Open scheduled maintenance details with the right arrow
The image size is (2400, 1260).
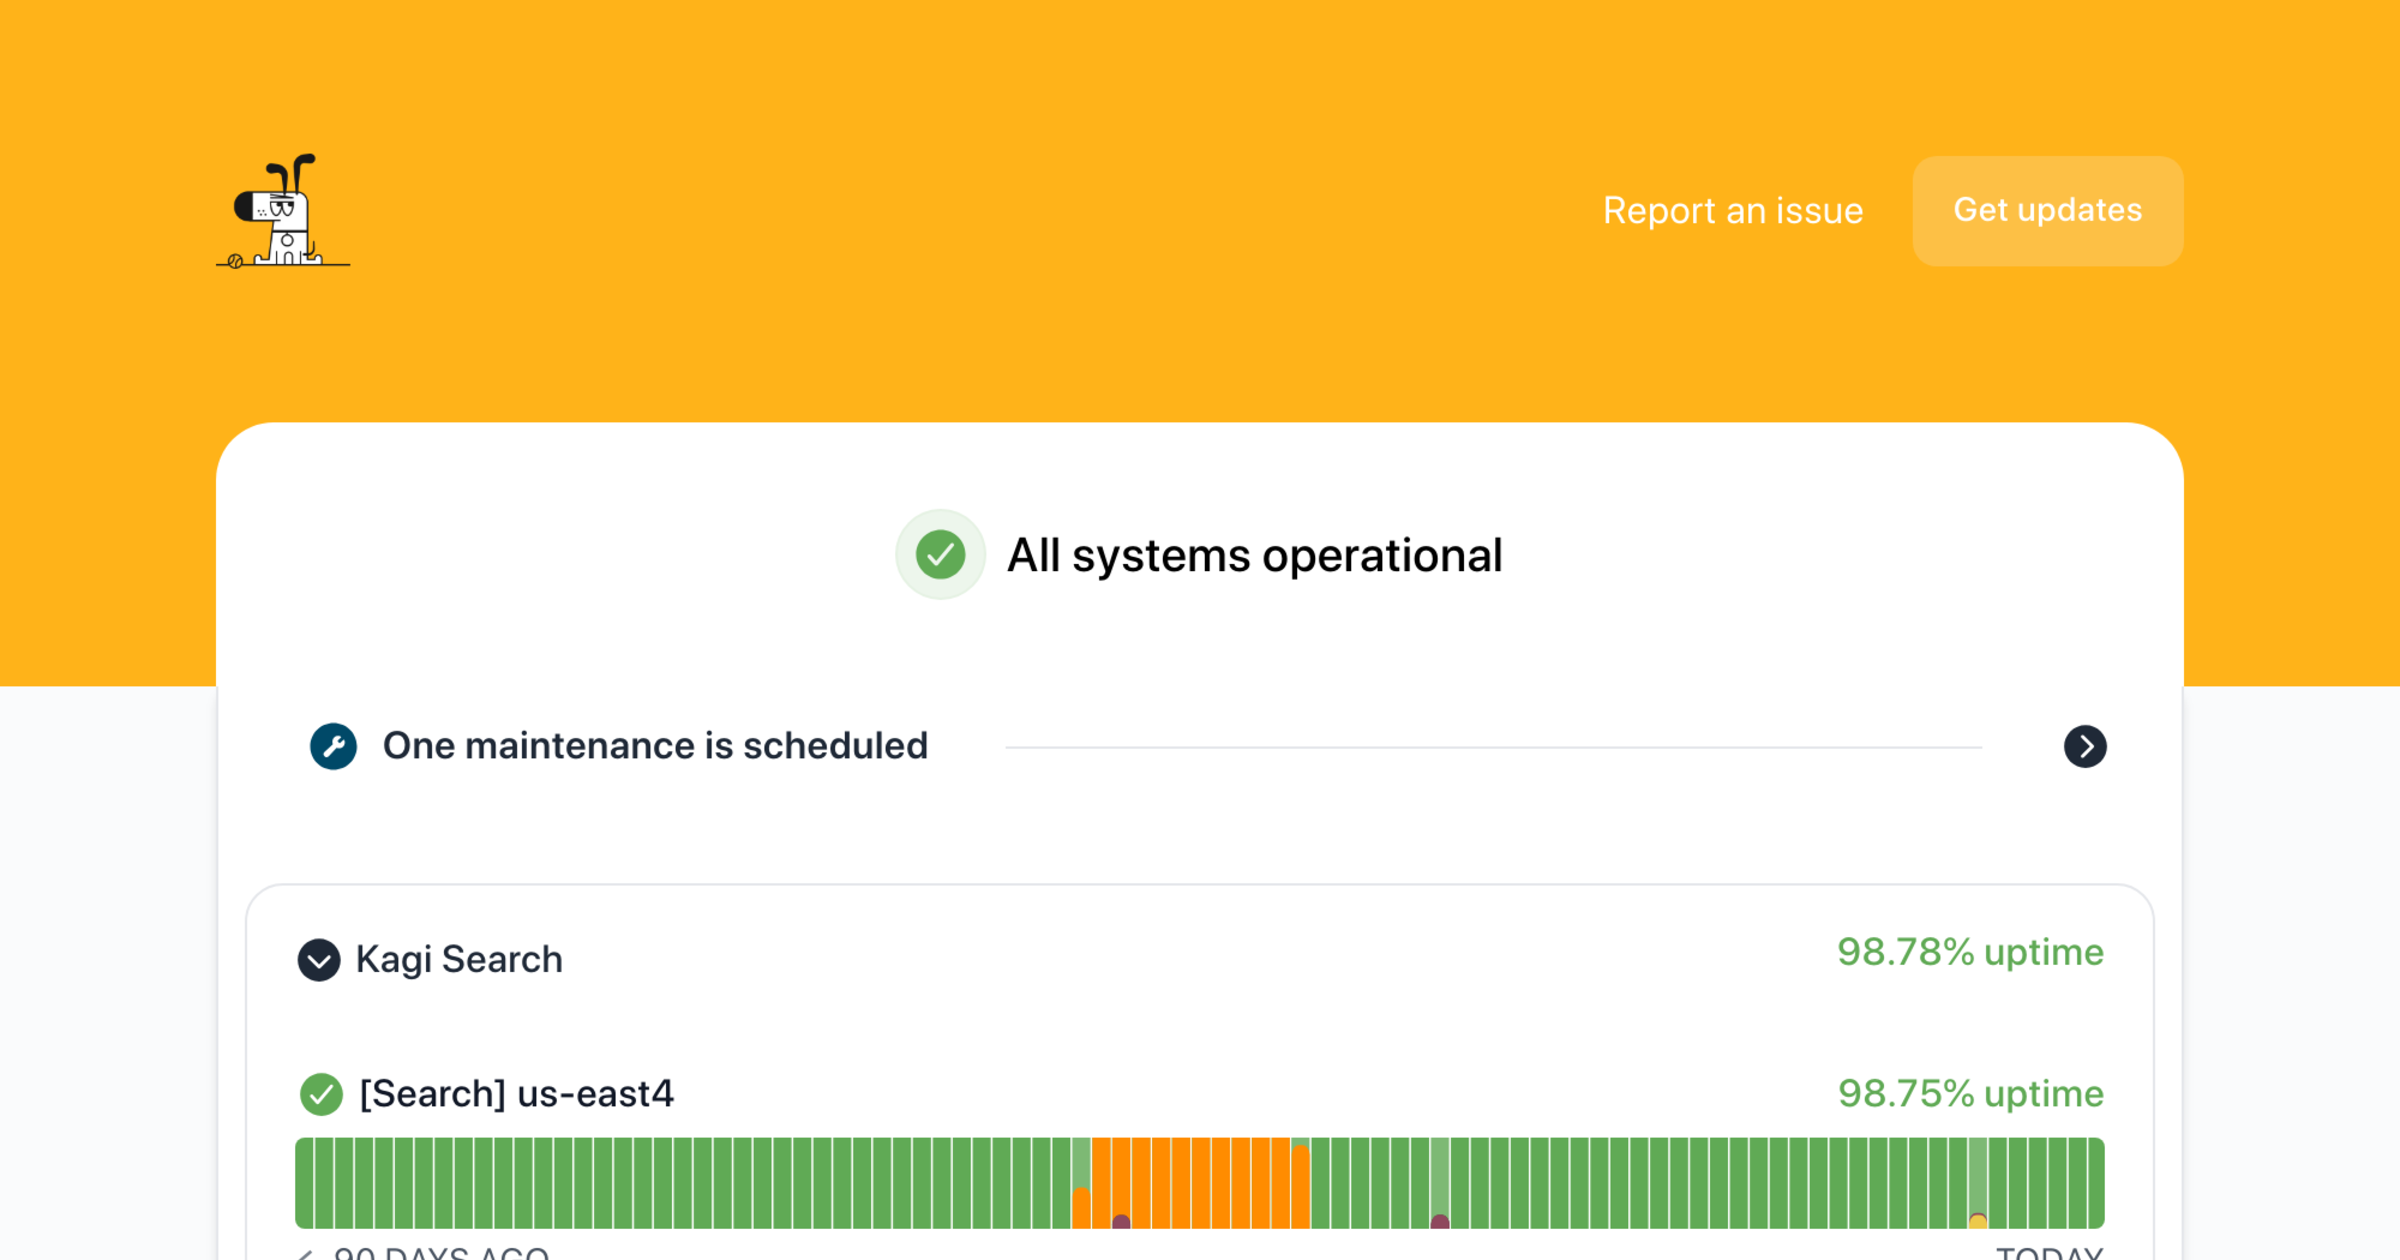pyautogui.click(x=2085, y=747)
